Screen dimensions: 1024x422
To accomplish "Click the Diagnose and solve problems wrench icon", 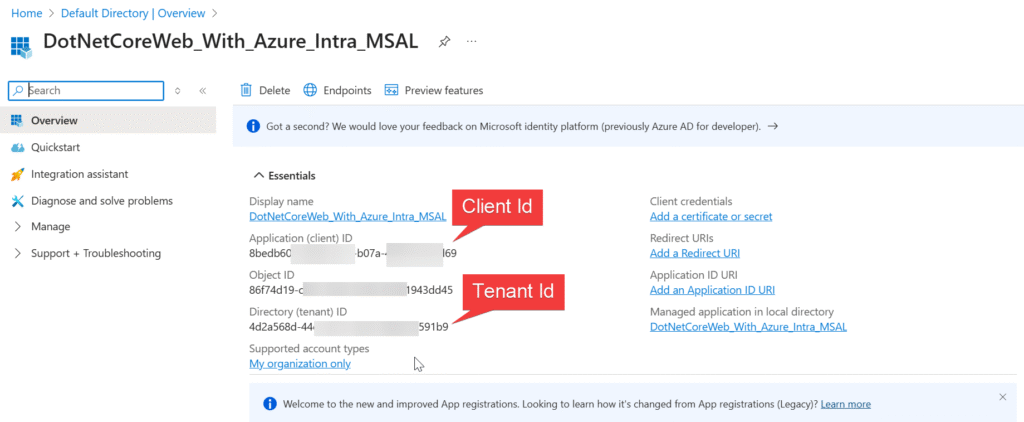I will pos(18,201).
